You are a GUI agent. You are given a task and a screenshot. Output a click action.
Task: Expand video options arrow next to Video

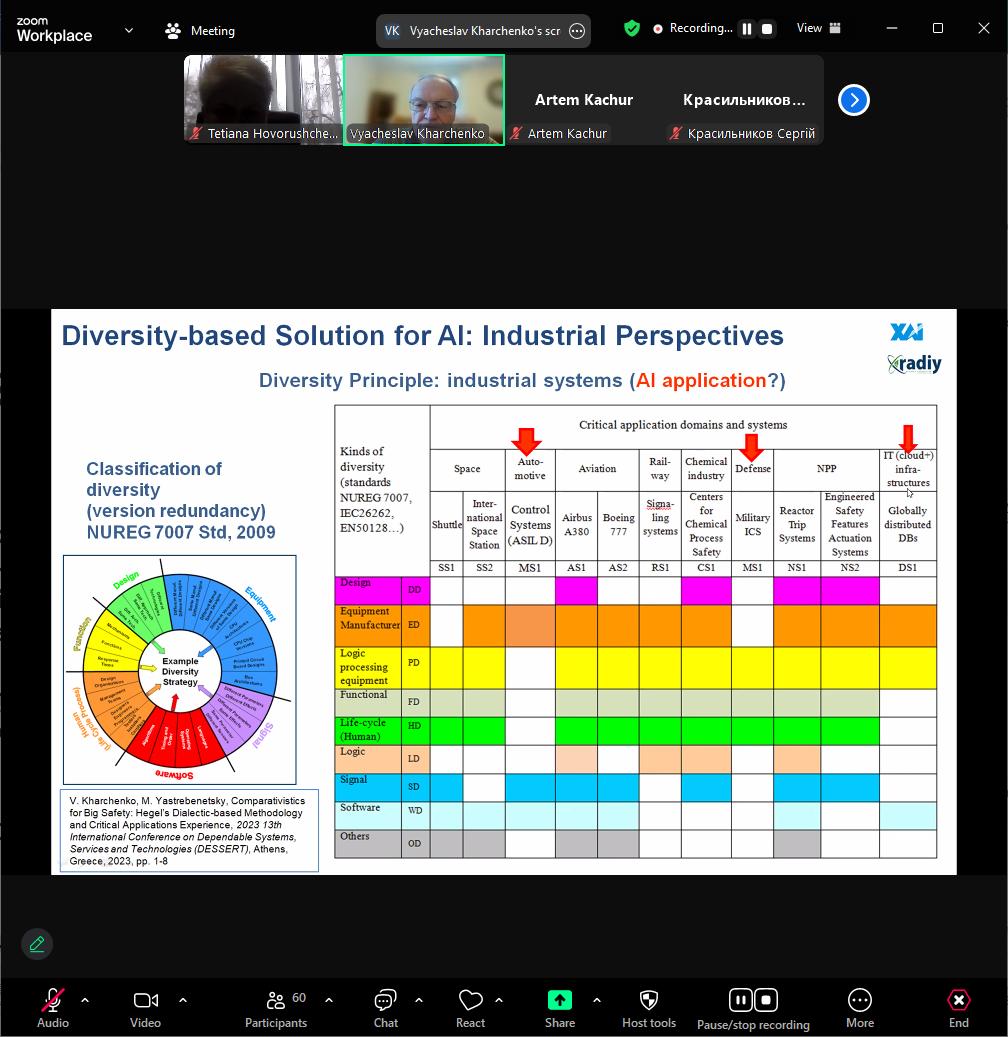[x=182, y=1000]
